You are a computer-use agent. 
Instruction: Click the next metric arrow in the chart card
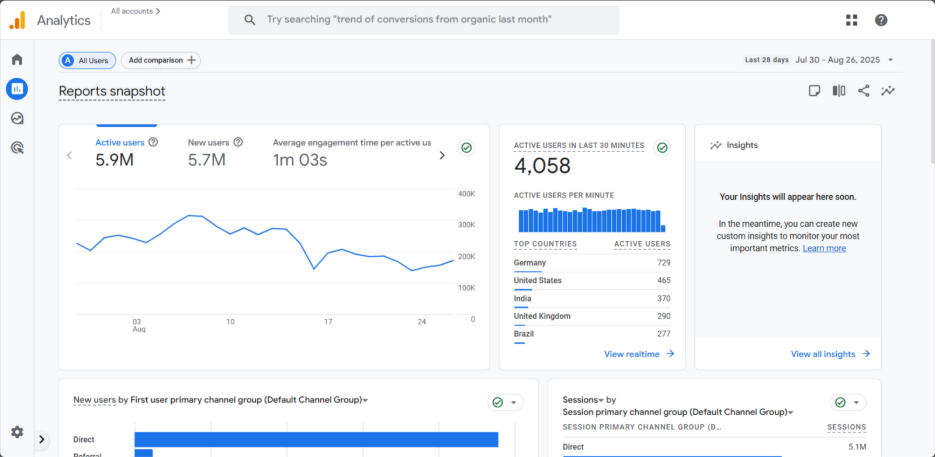pos(442,156)
